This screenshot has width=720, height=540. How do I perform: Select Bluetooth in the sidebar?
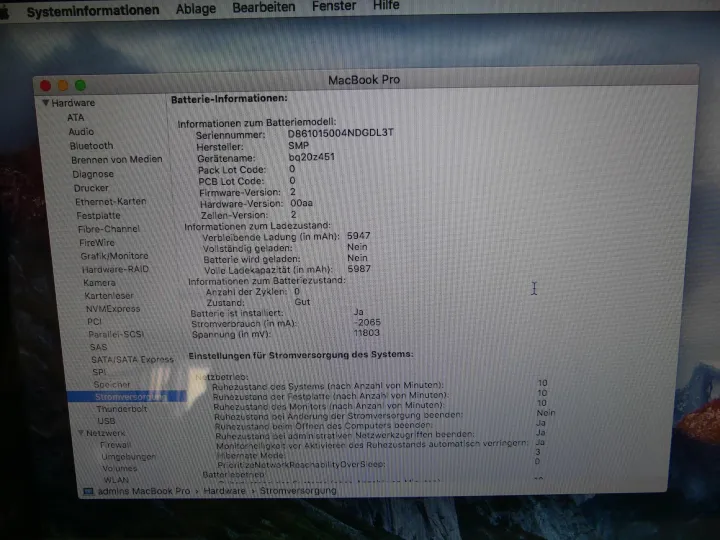(x=91, y=146)
